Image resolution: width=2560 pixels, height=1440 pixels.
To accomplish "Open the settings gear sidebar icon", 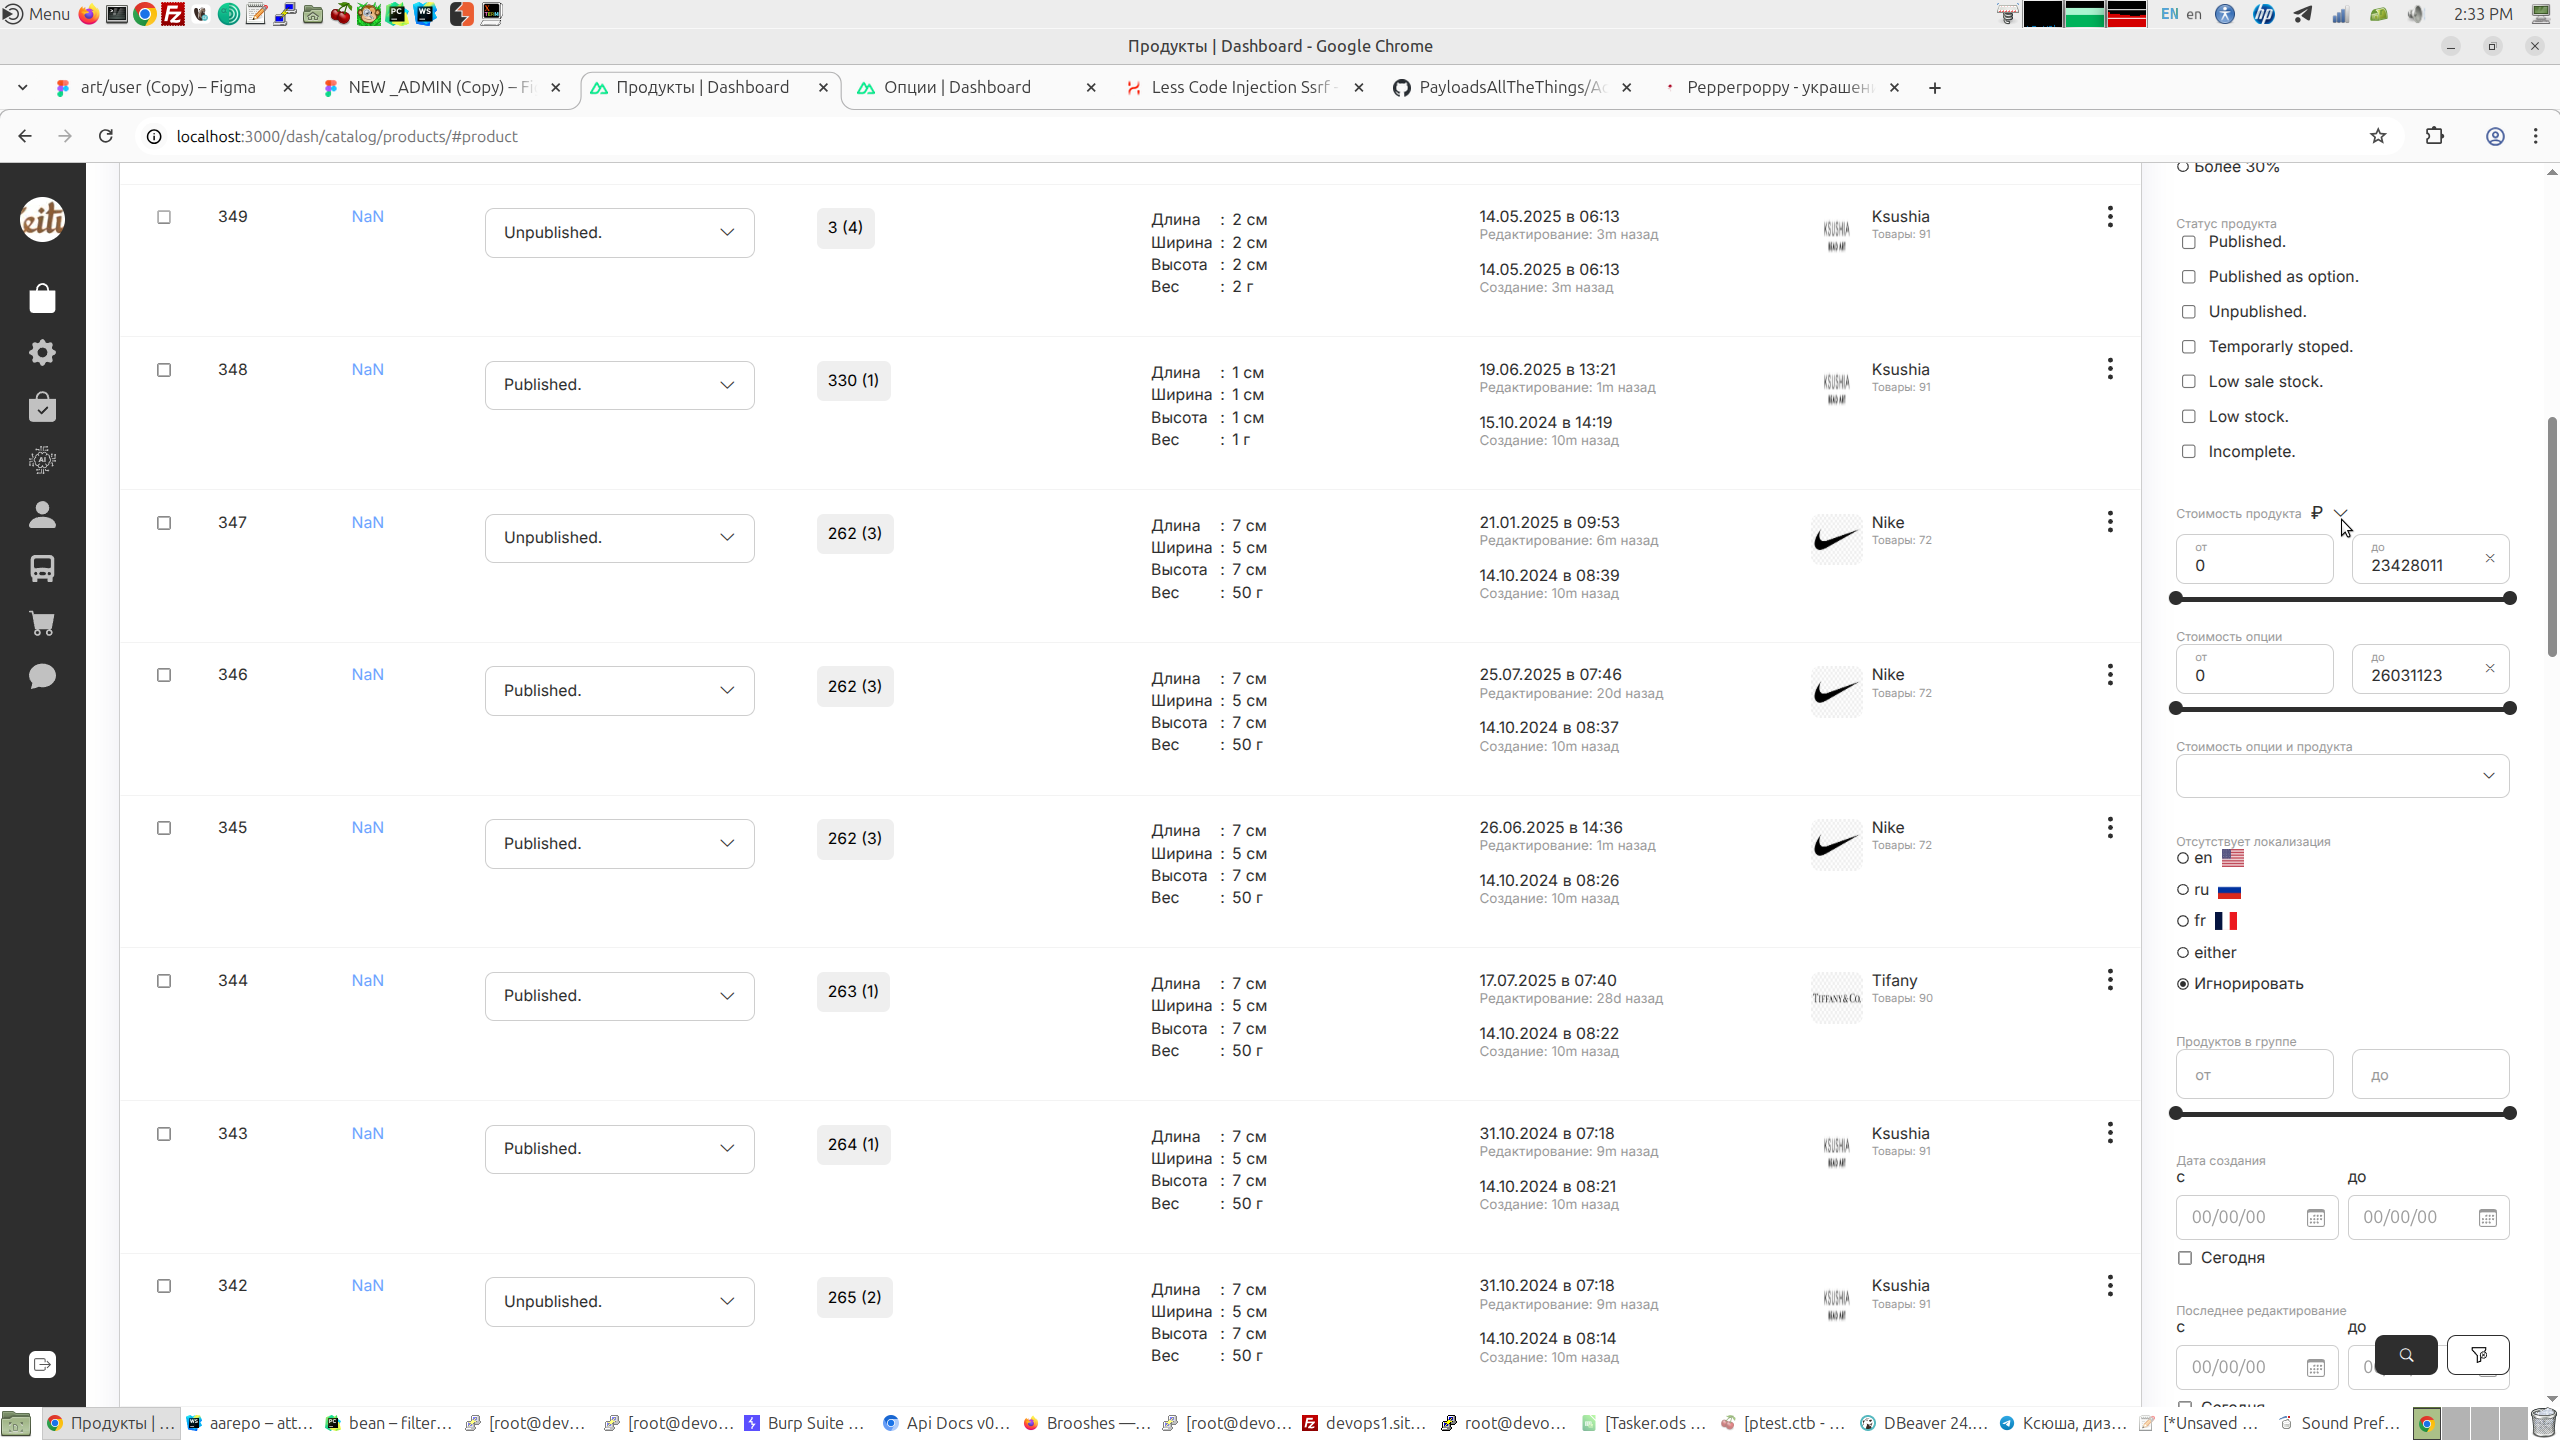I will click(x=42, y=352).
